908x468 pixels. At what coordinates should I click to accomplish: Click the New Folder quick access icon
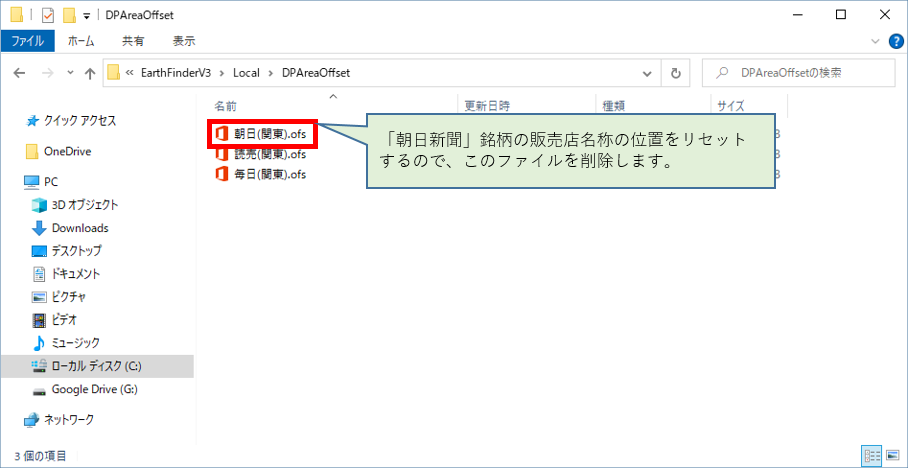[69, 15]
